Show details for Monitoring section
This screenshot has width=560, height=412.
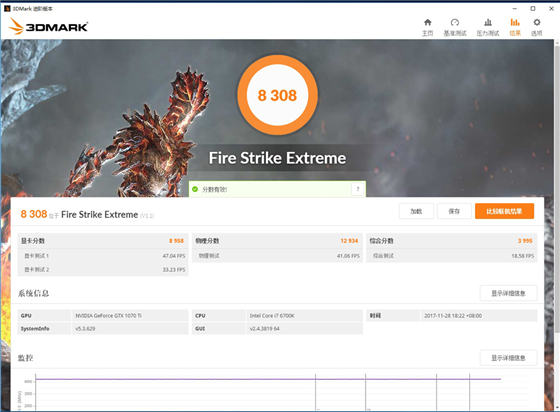click(x=508, y=358)
